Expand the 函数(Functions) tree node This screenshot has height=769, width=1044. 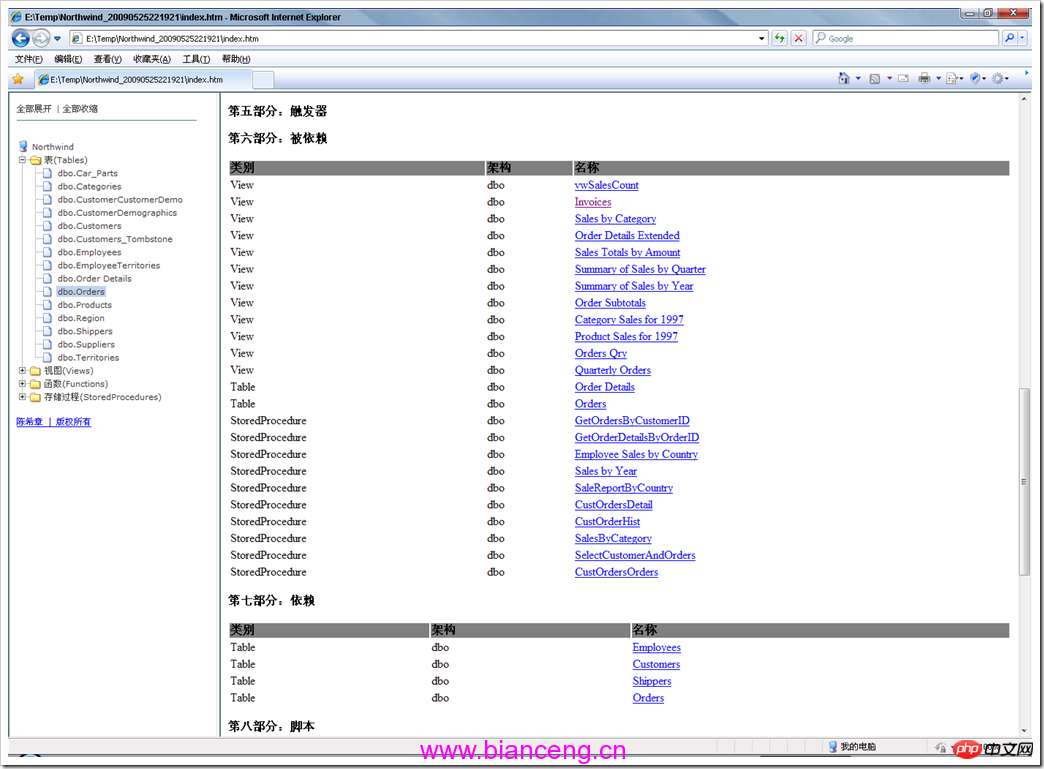[22, 384]
